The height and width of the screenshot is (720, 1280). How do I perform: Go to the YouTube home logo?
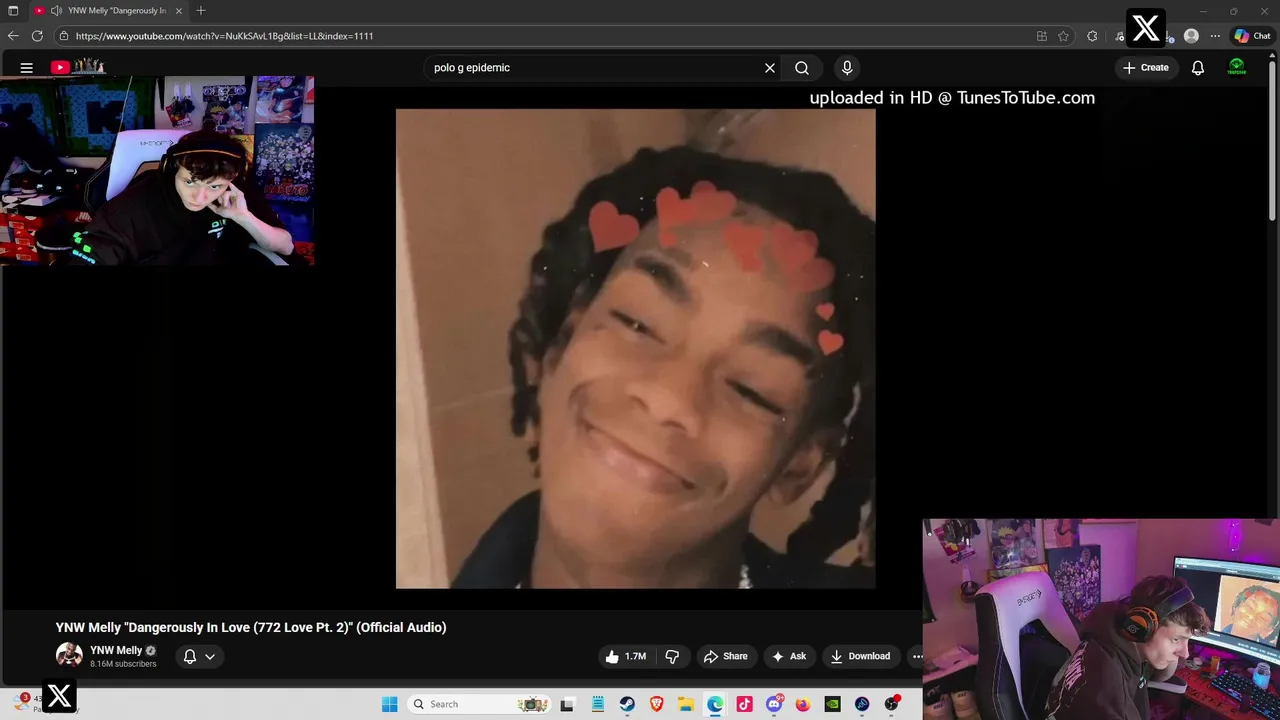(78, 67)
